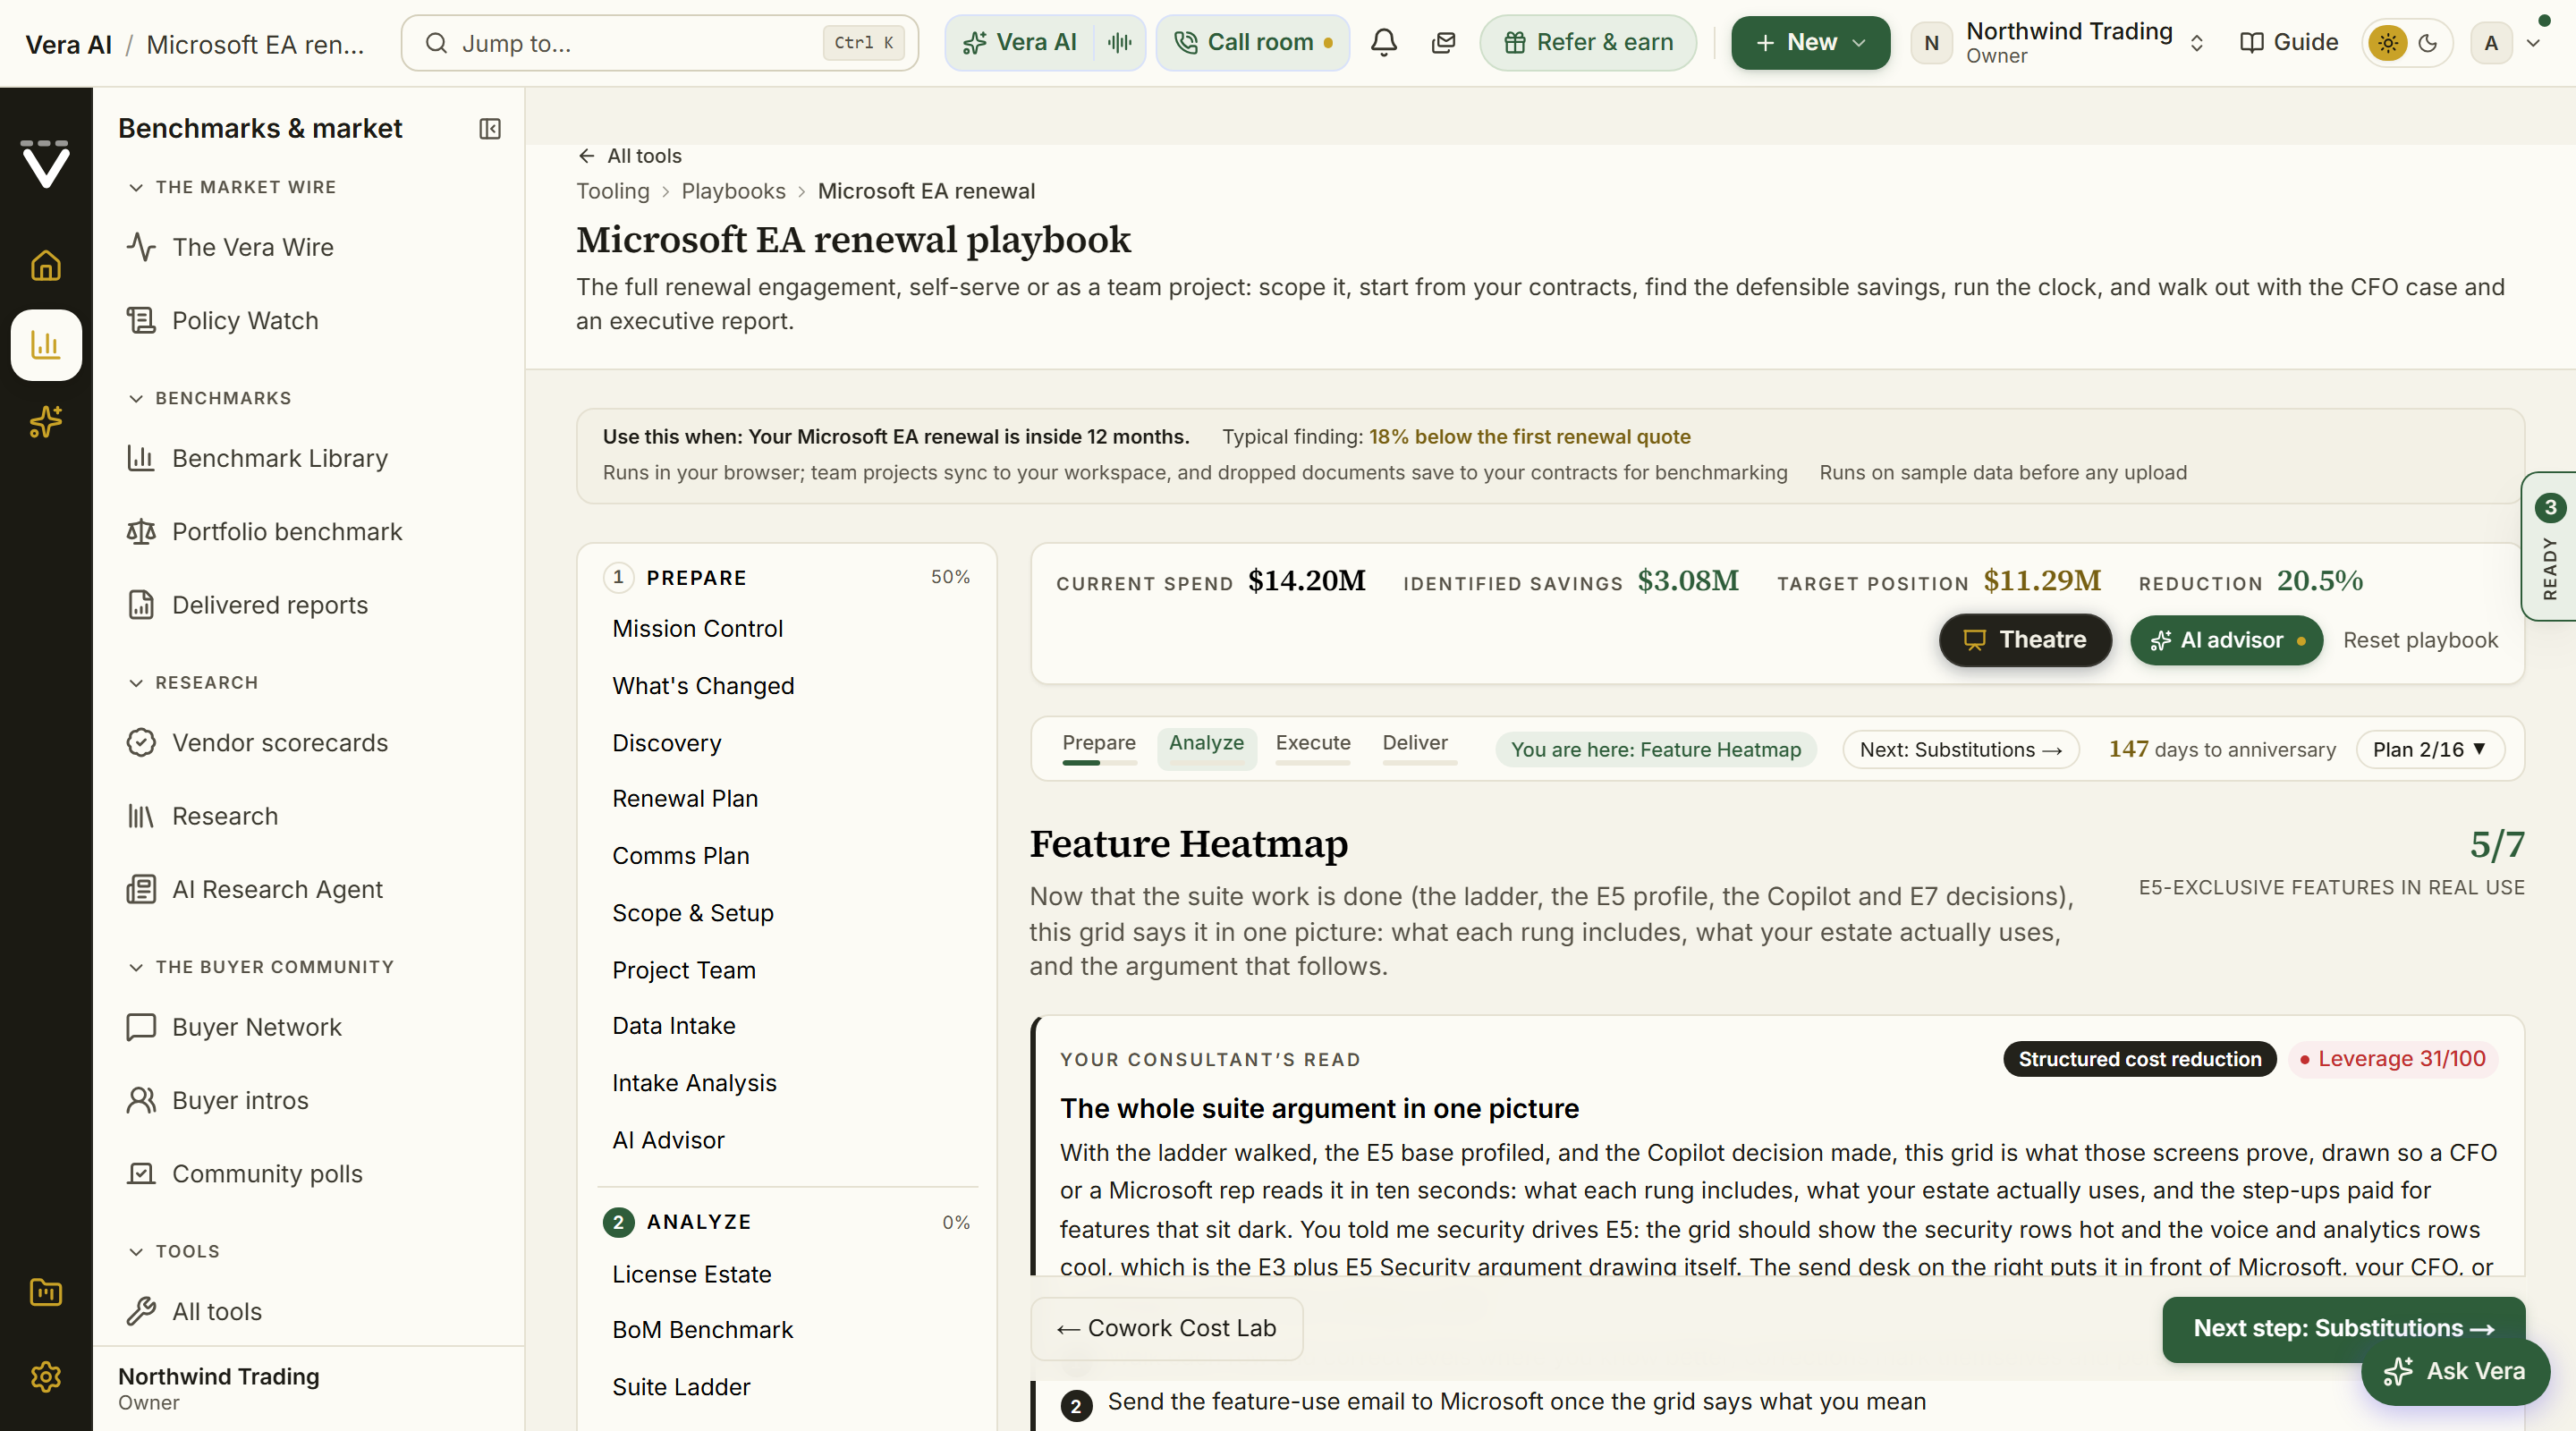This screenshot has height=1431, width=2576.
Task: Click the Vera logo in left rail
Action: [x=46, y=164]
